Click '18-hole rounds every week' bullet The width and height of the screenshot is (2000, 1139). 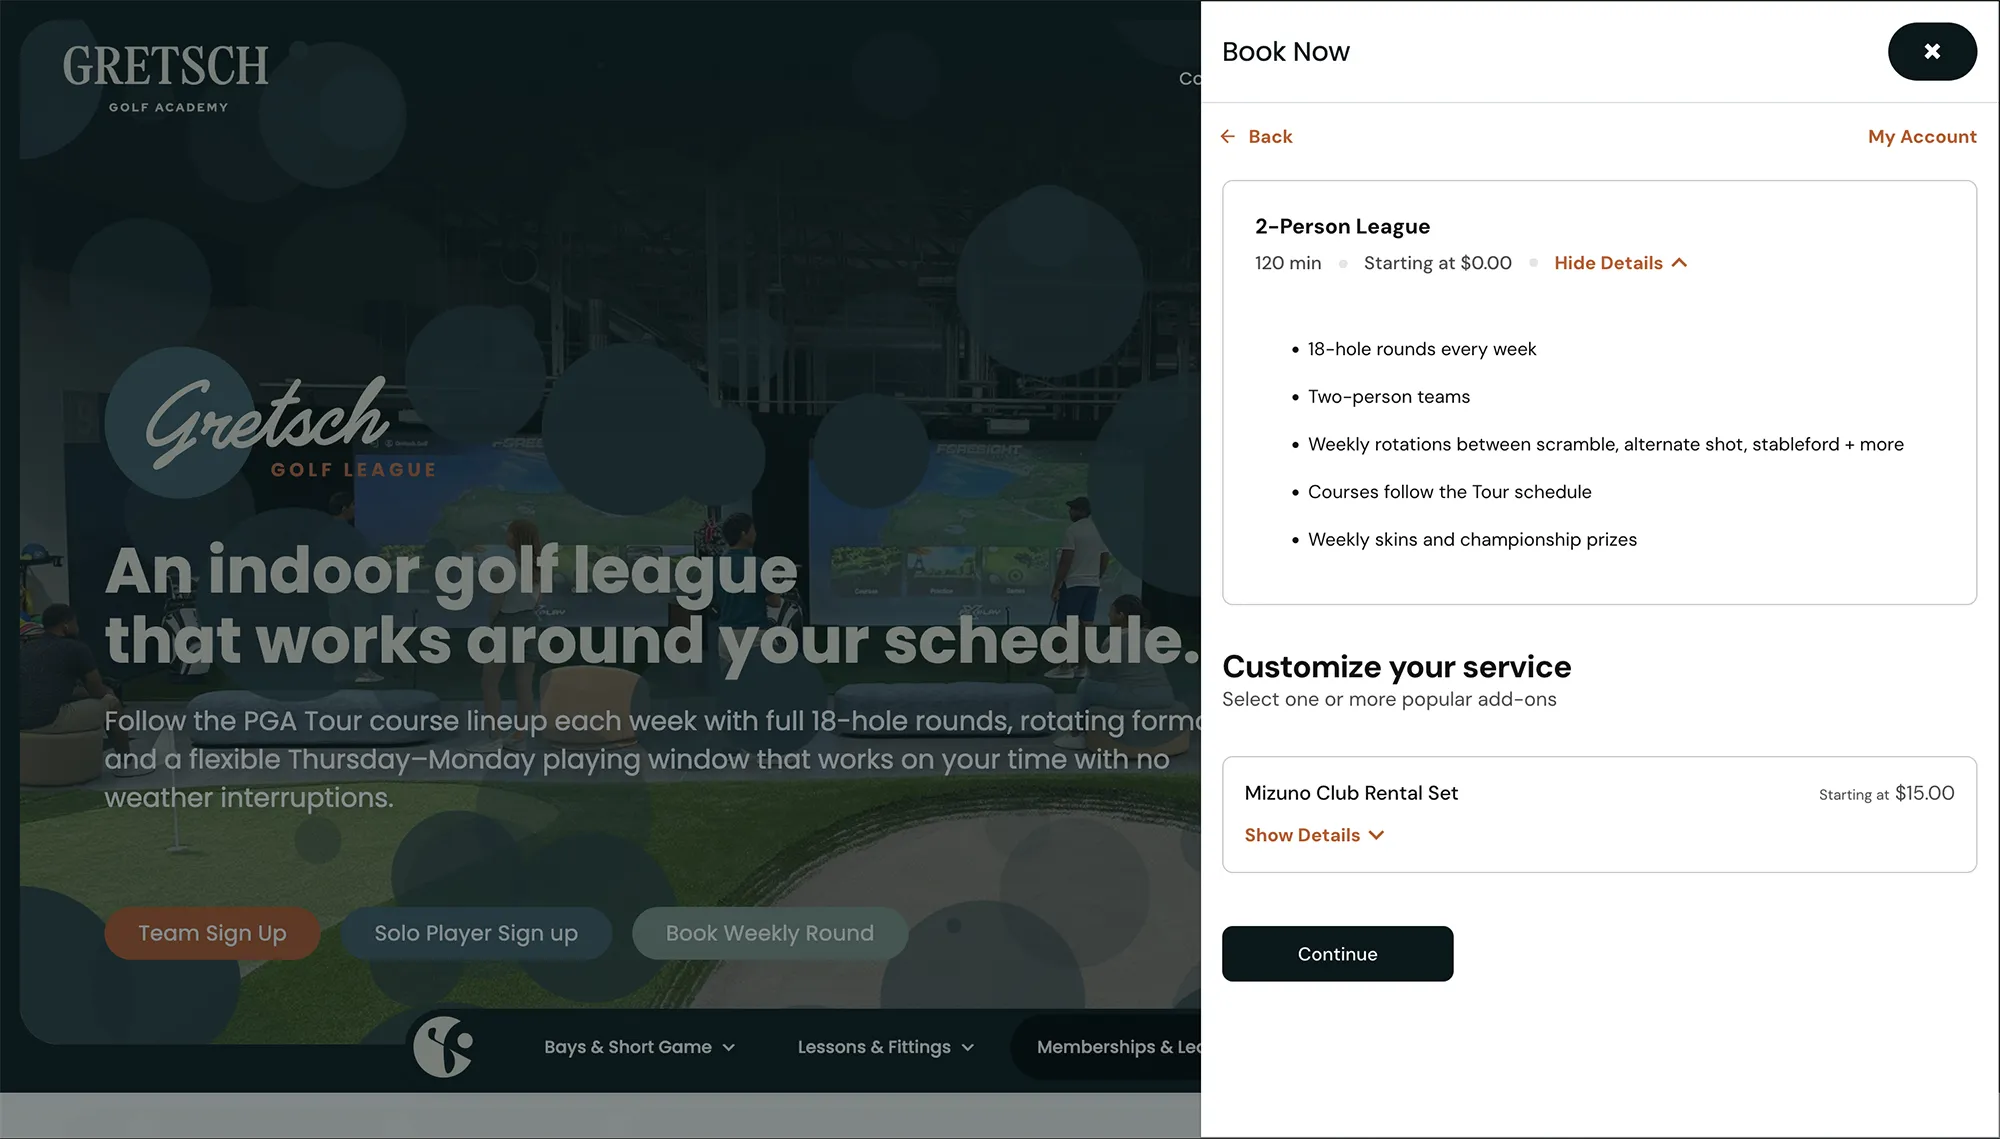[1421, 349]
